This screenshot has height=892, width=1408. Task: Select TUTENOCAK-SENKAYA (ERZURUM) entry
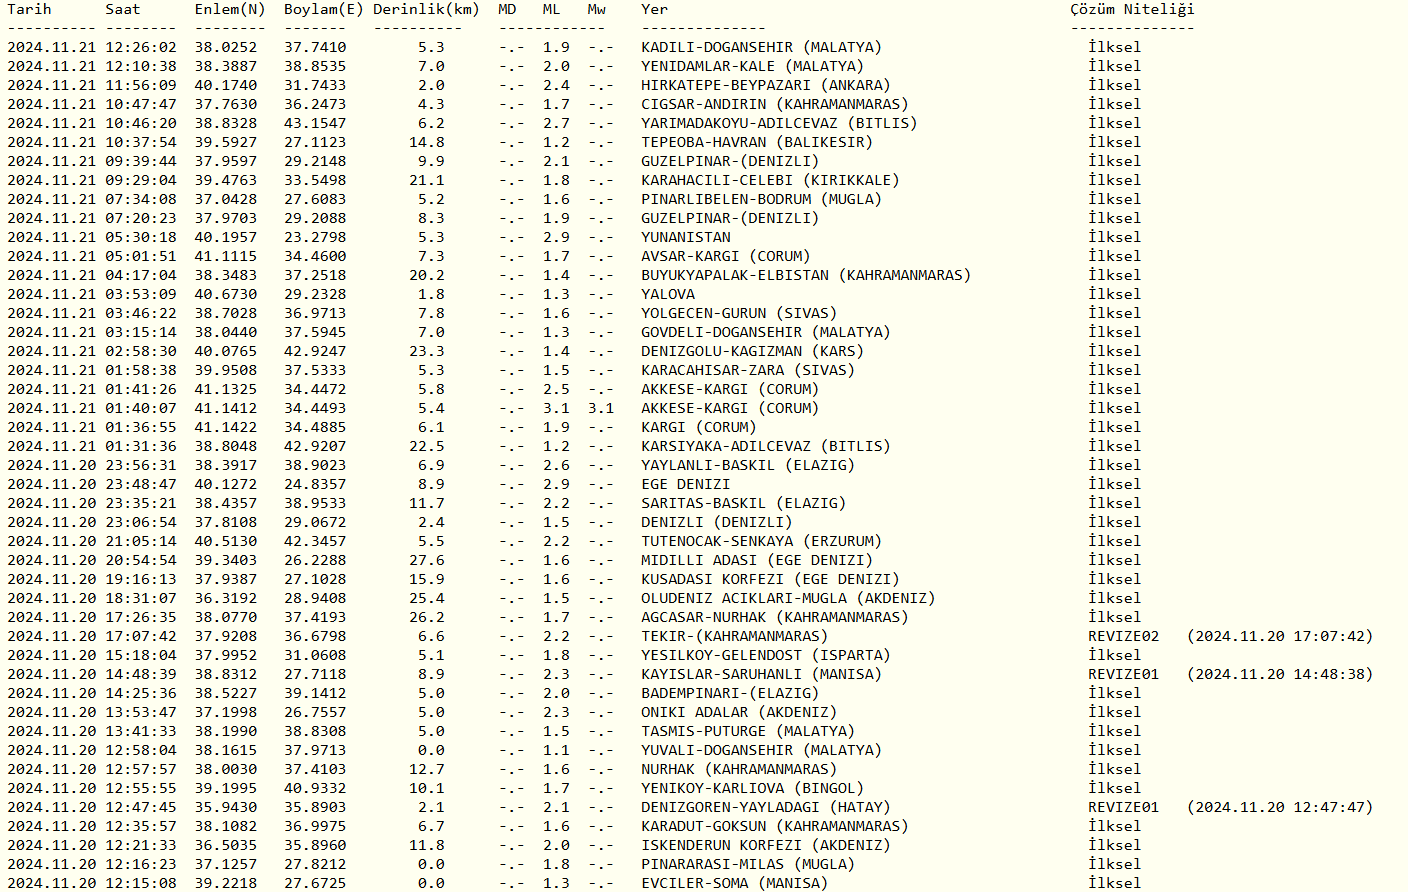(x=761, y=541)
